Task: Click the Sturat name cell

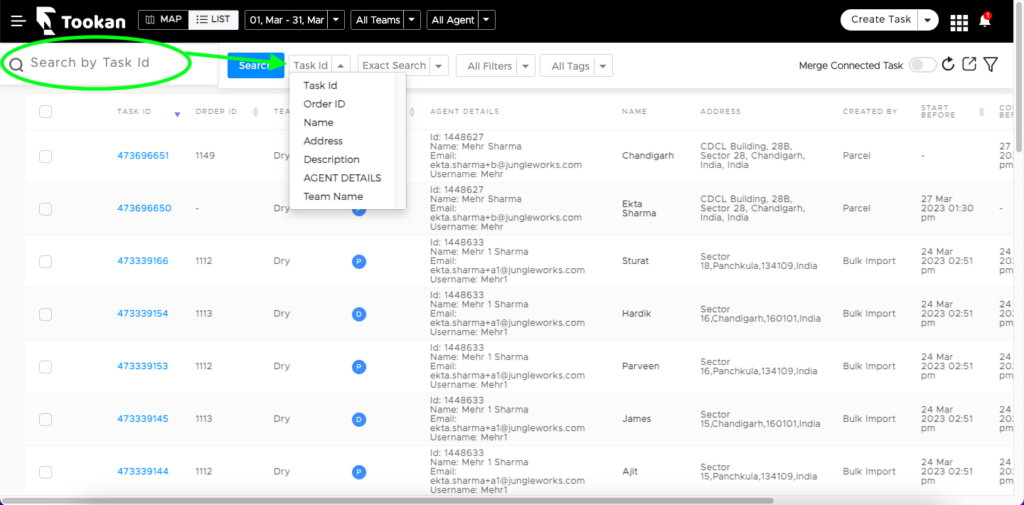Action: point(635,261)
